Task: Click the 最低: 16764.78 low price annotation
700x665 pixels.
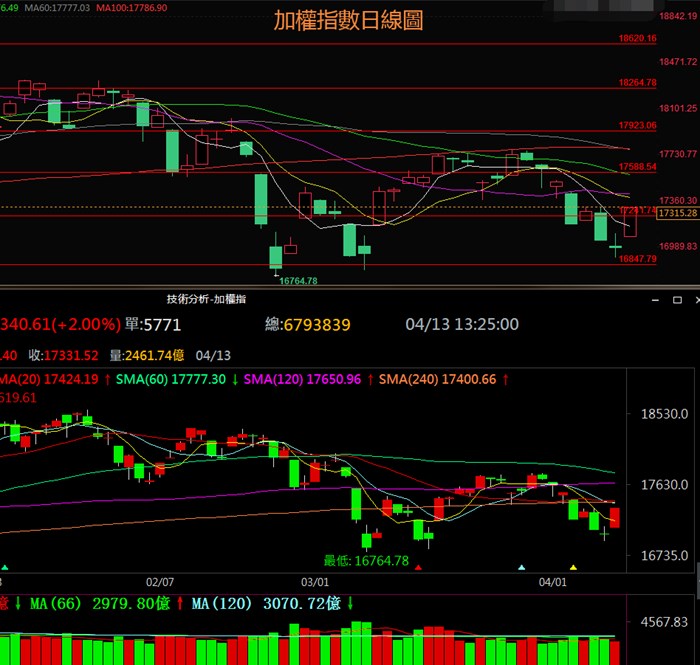Action: (x=366, y=560)
